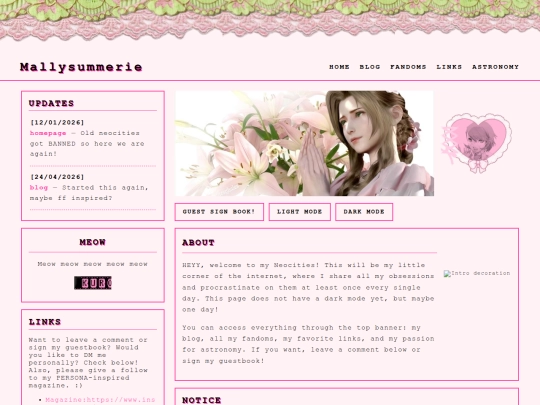The height and width of the screenshot is (405, 540).
Task: Click the 'You can access everything' paragraph
Action: [x=308, y=344]
